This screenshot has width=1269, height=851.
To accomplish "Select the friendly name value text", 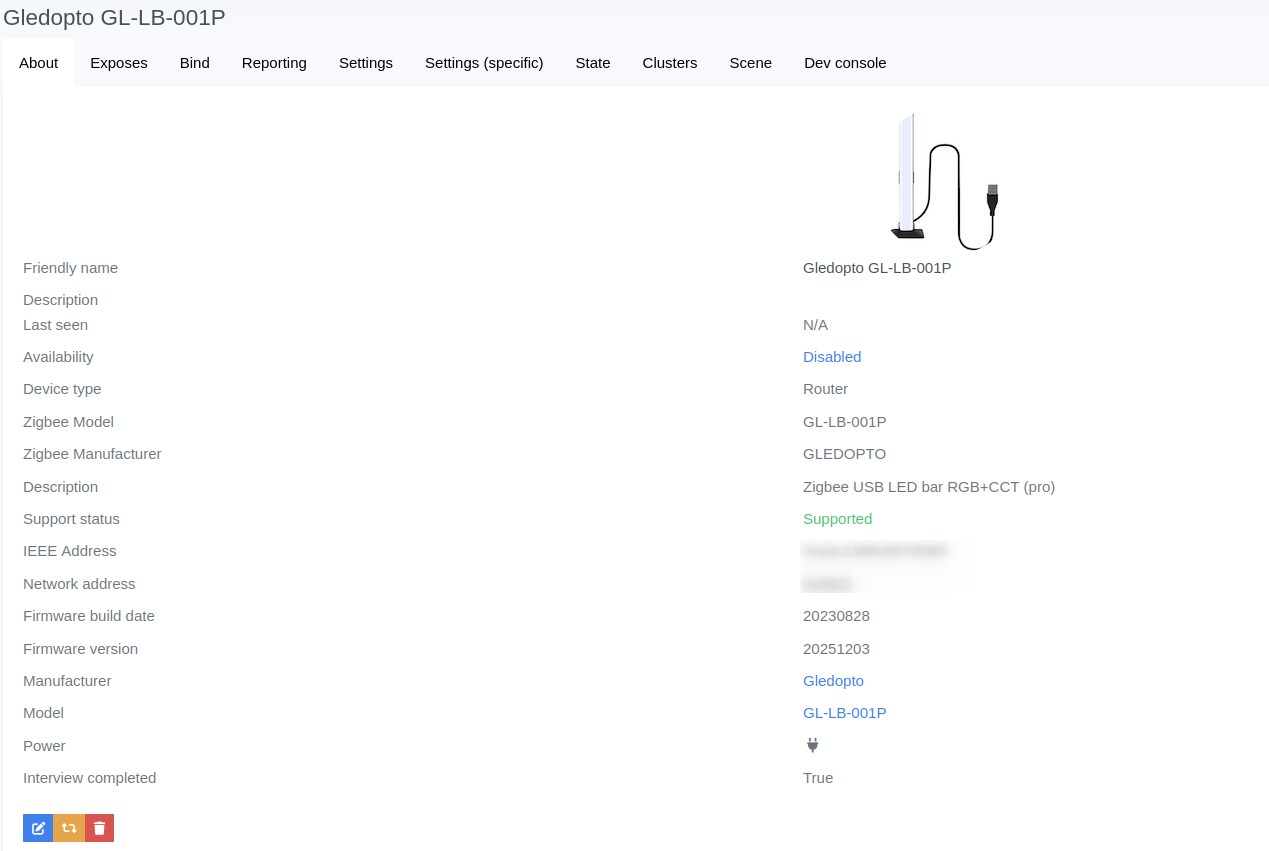I will 877,268.
